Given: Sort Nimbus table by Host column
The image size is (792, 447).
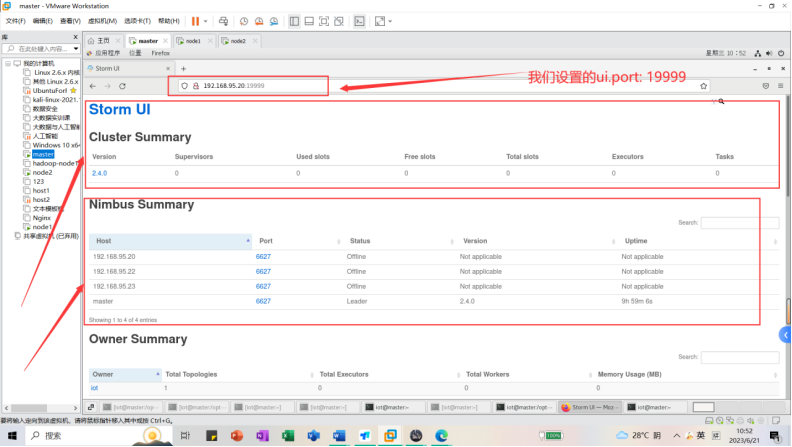Looking at the screenshot, I should coord(171,241).
